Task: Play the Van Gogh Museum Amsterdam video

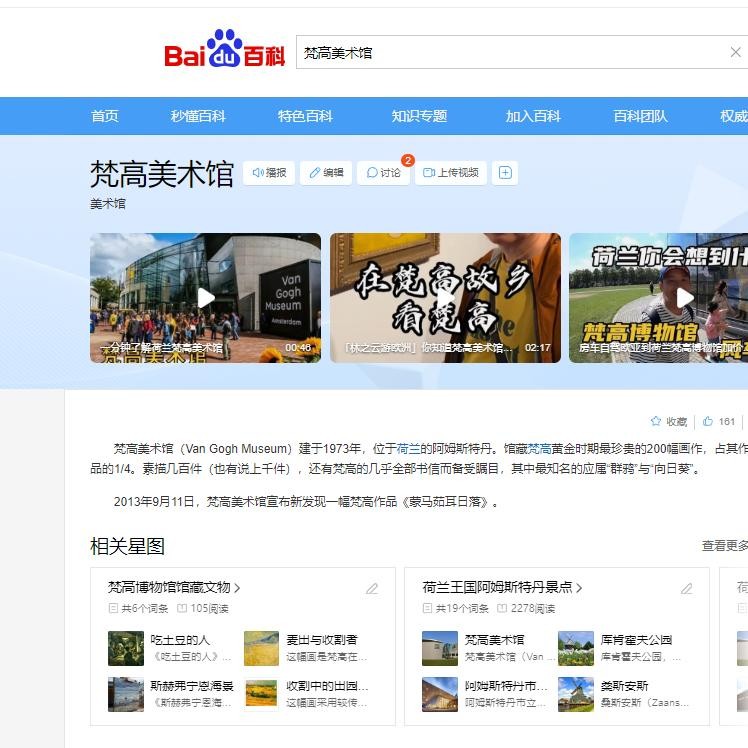Action: (205, 298)
